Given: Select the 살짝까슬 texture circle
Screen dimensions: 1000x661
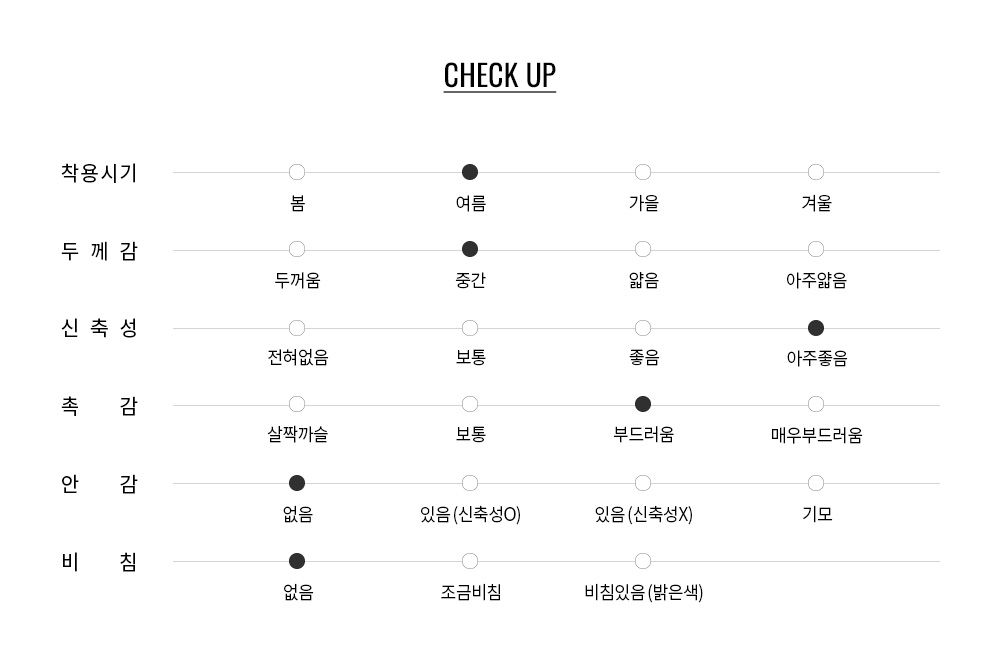Looking at the screenshot, I should 297,405.
